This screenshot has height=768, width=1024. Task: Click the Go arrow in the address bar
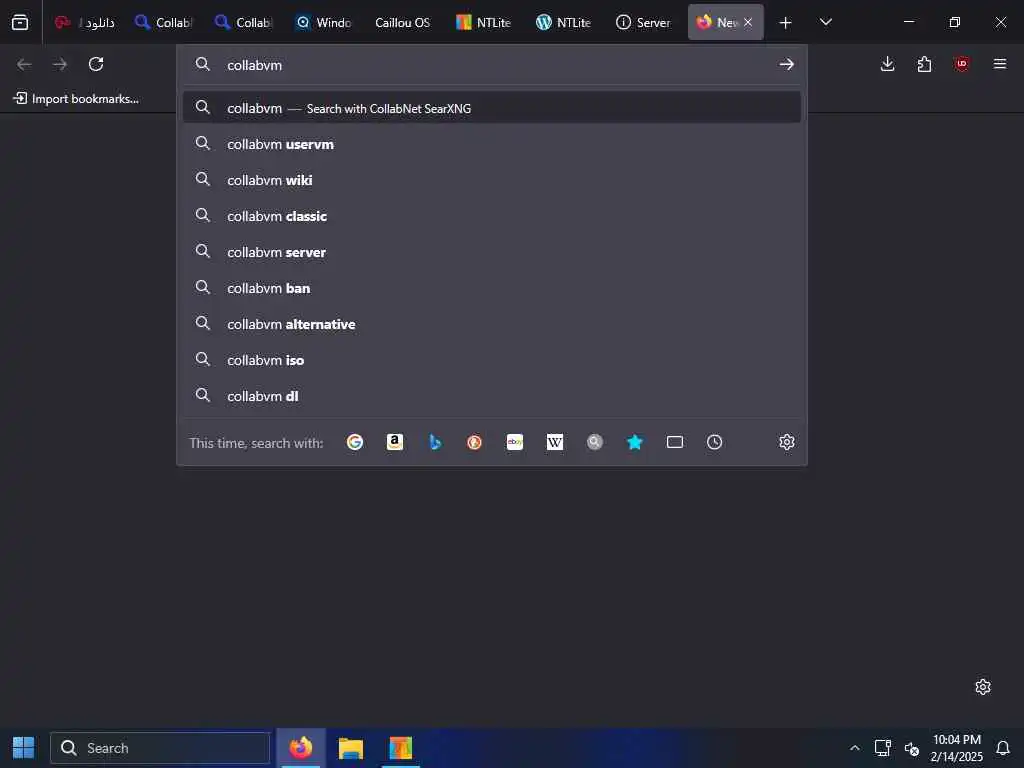(786, 64)
